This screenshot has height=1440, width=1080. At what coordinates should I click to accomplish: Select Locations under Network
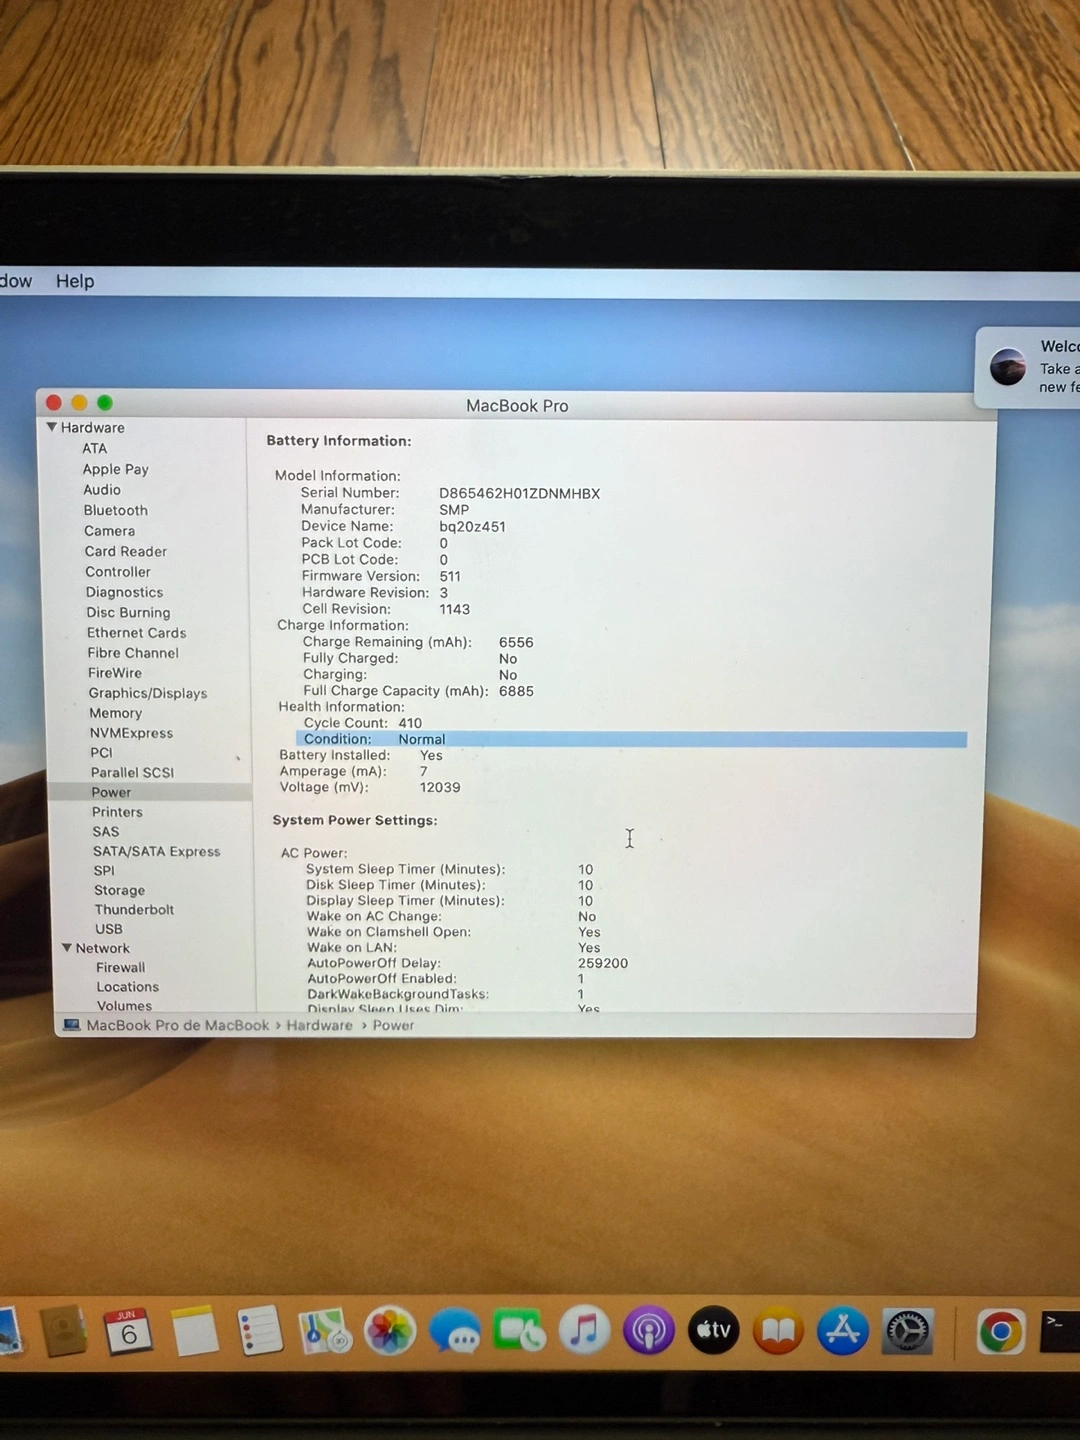127,987
